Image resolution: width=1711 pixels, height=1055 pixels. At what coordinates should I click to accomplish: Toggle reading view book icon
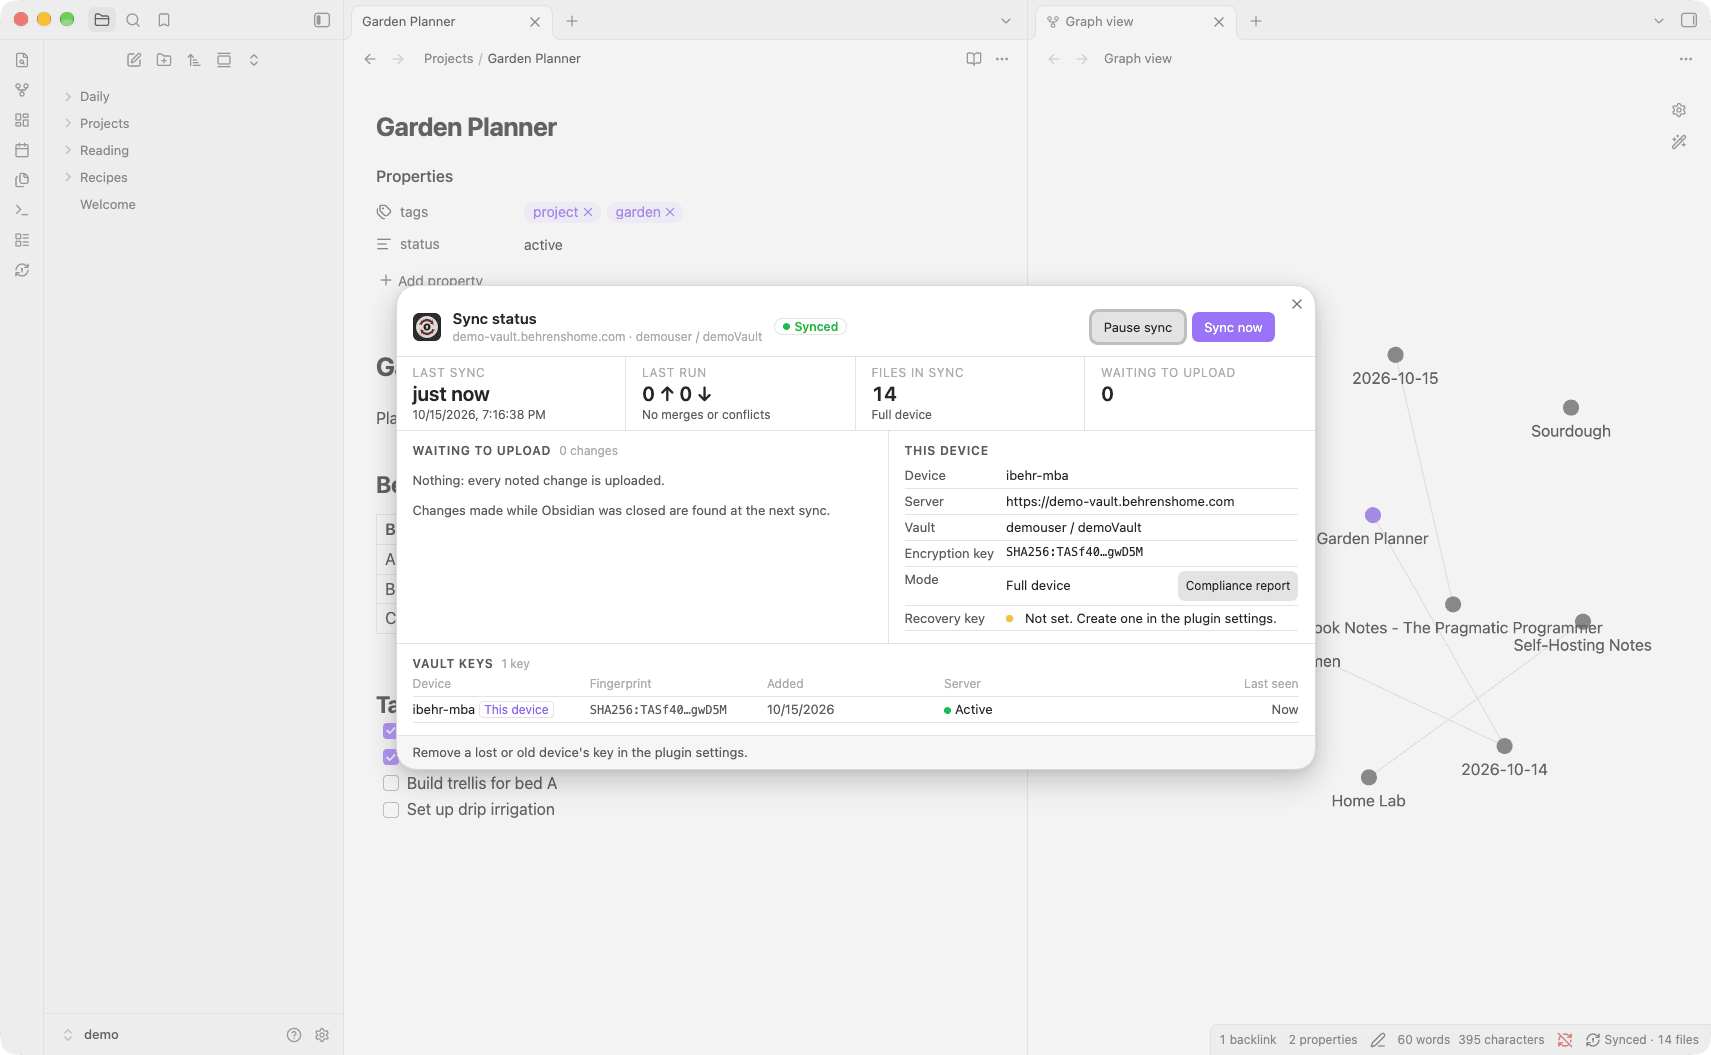(x=974, y=59)
